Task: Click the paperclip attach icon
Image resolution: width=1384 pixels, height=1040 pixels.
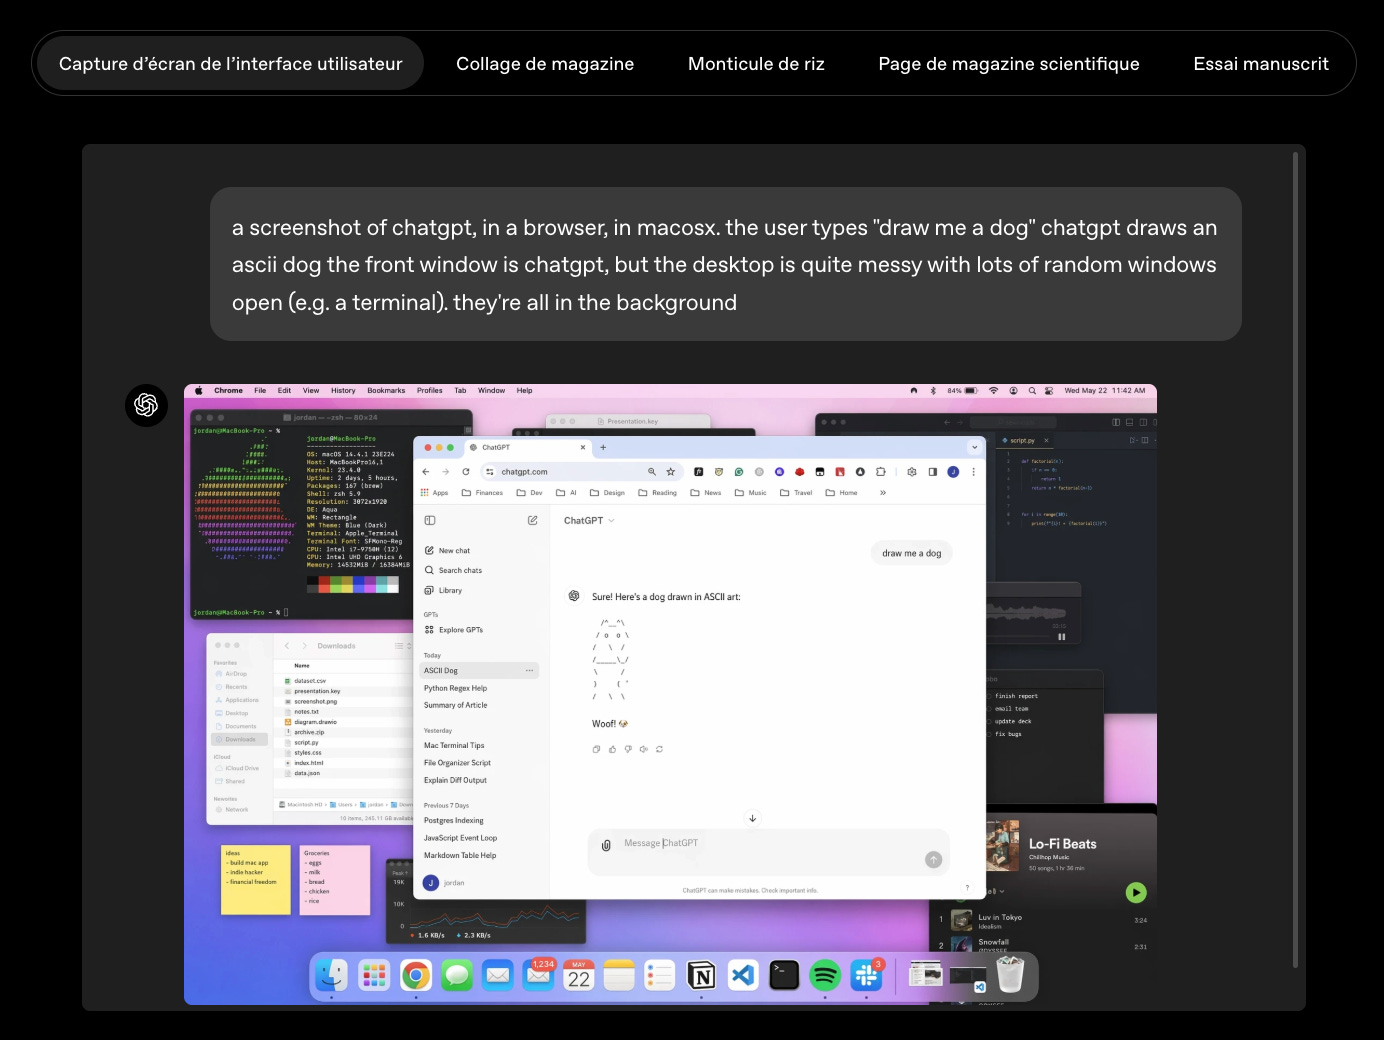Action: pos(606,845)
